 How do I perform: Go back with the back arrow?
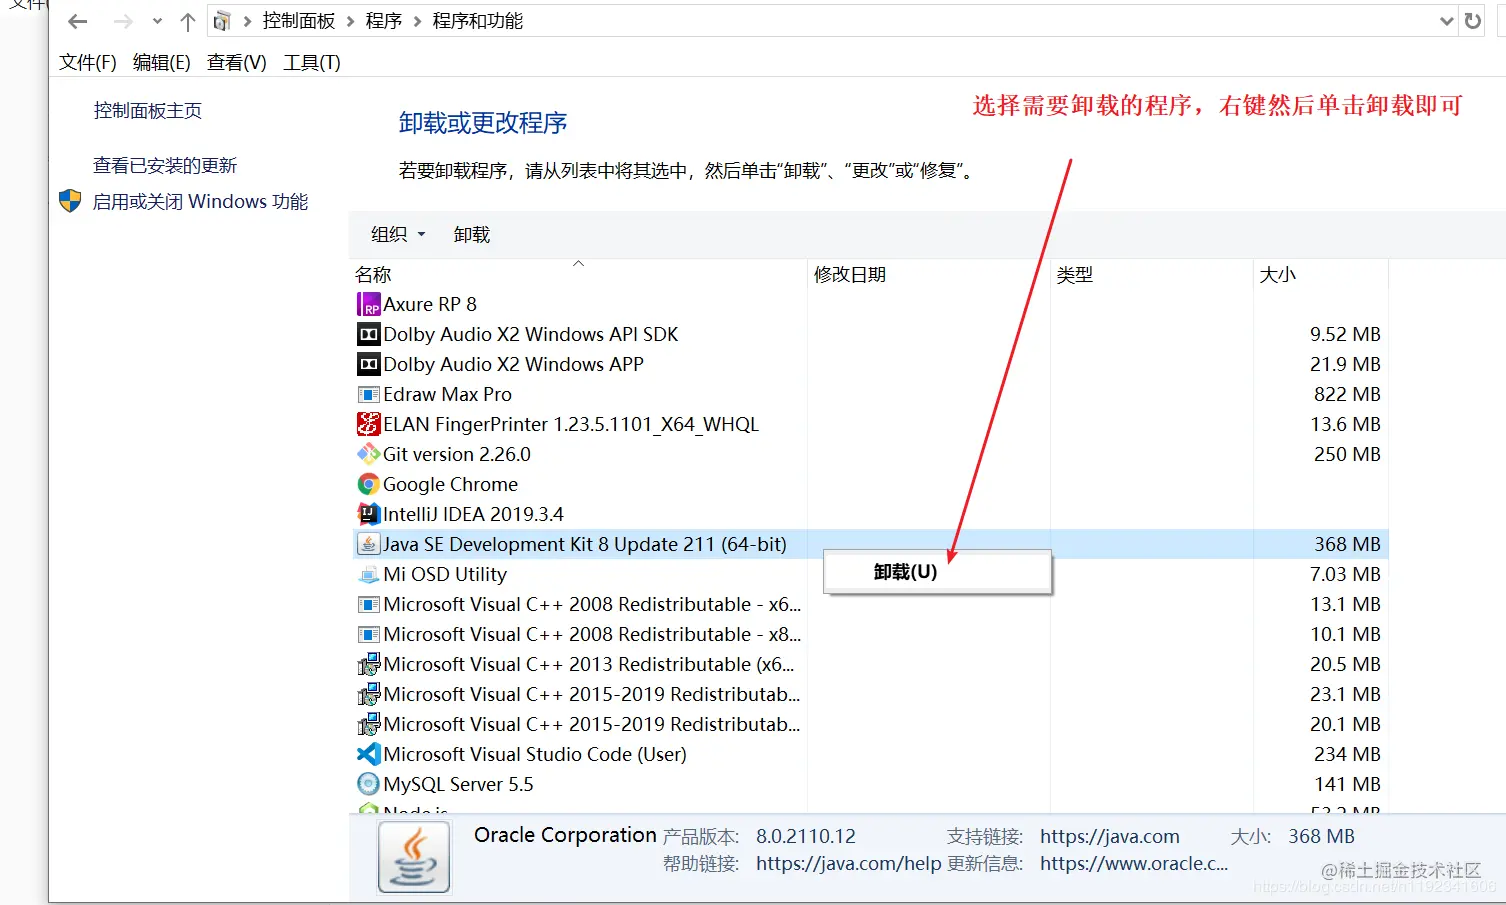(78, 21)
